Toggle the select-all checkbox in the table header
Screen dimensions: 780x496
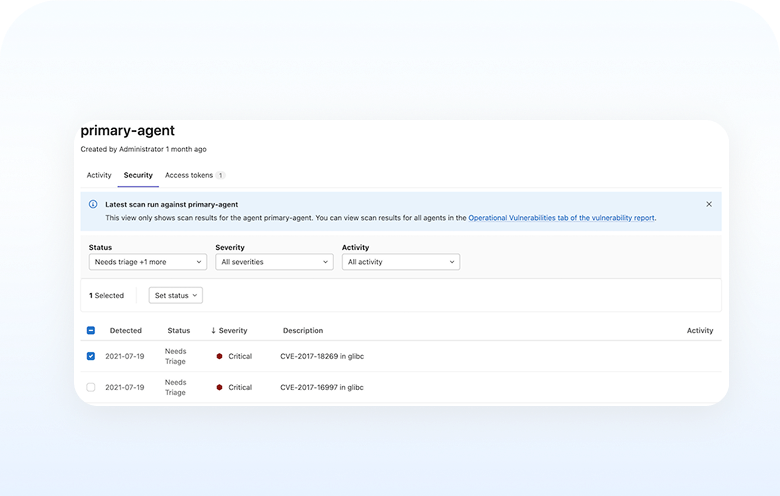click(91, 330)
